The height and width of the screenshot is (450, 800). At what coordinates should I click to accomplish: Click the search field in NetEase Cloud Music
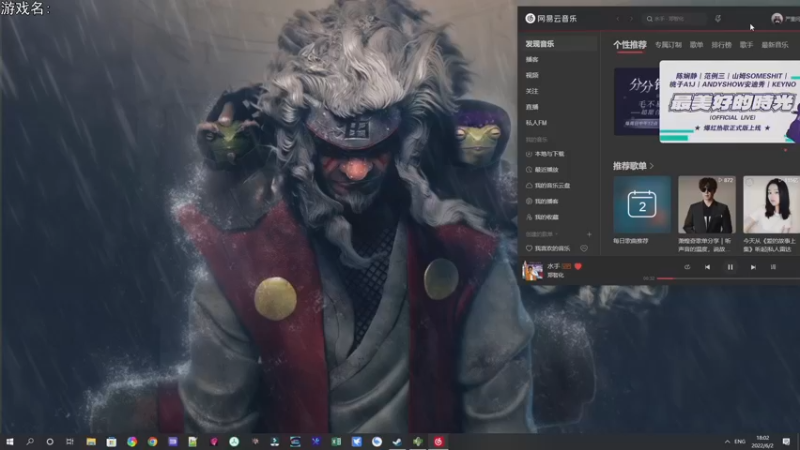click(x=674, y=19)
